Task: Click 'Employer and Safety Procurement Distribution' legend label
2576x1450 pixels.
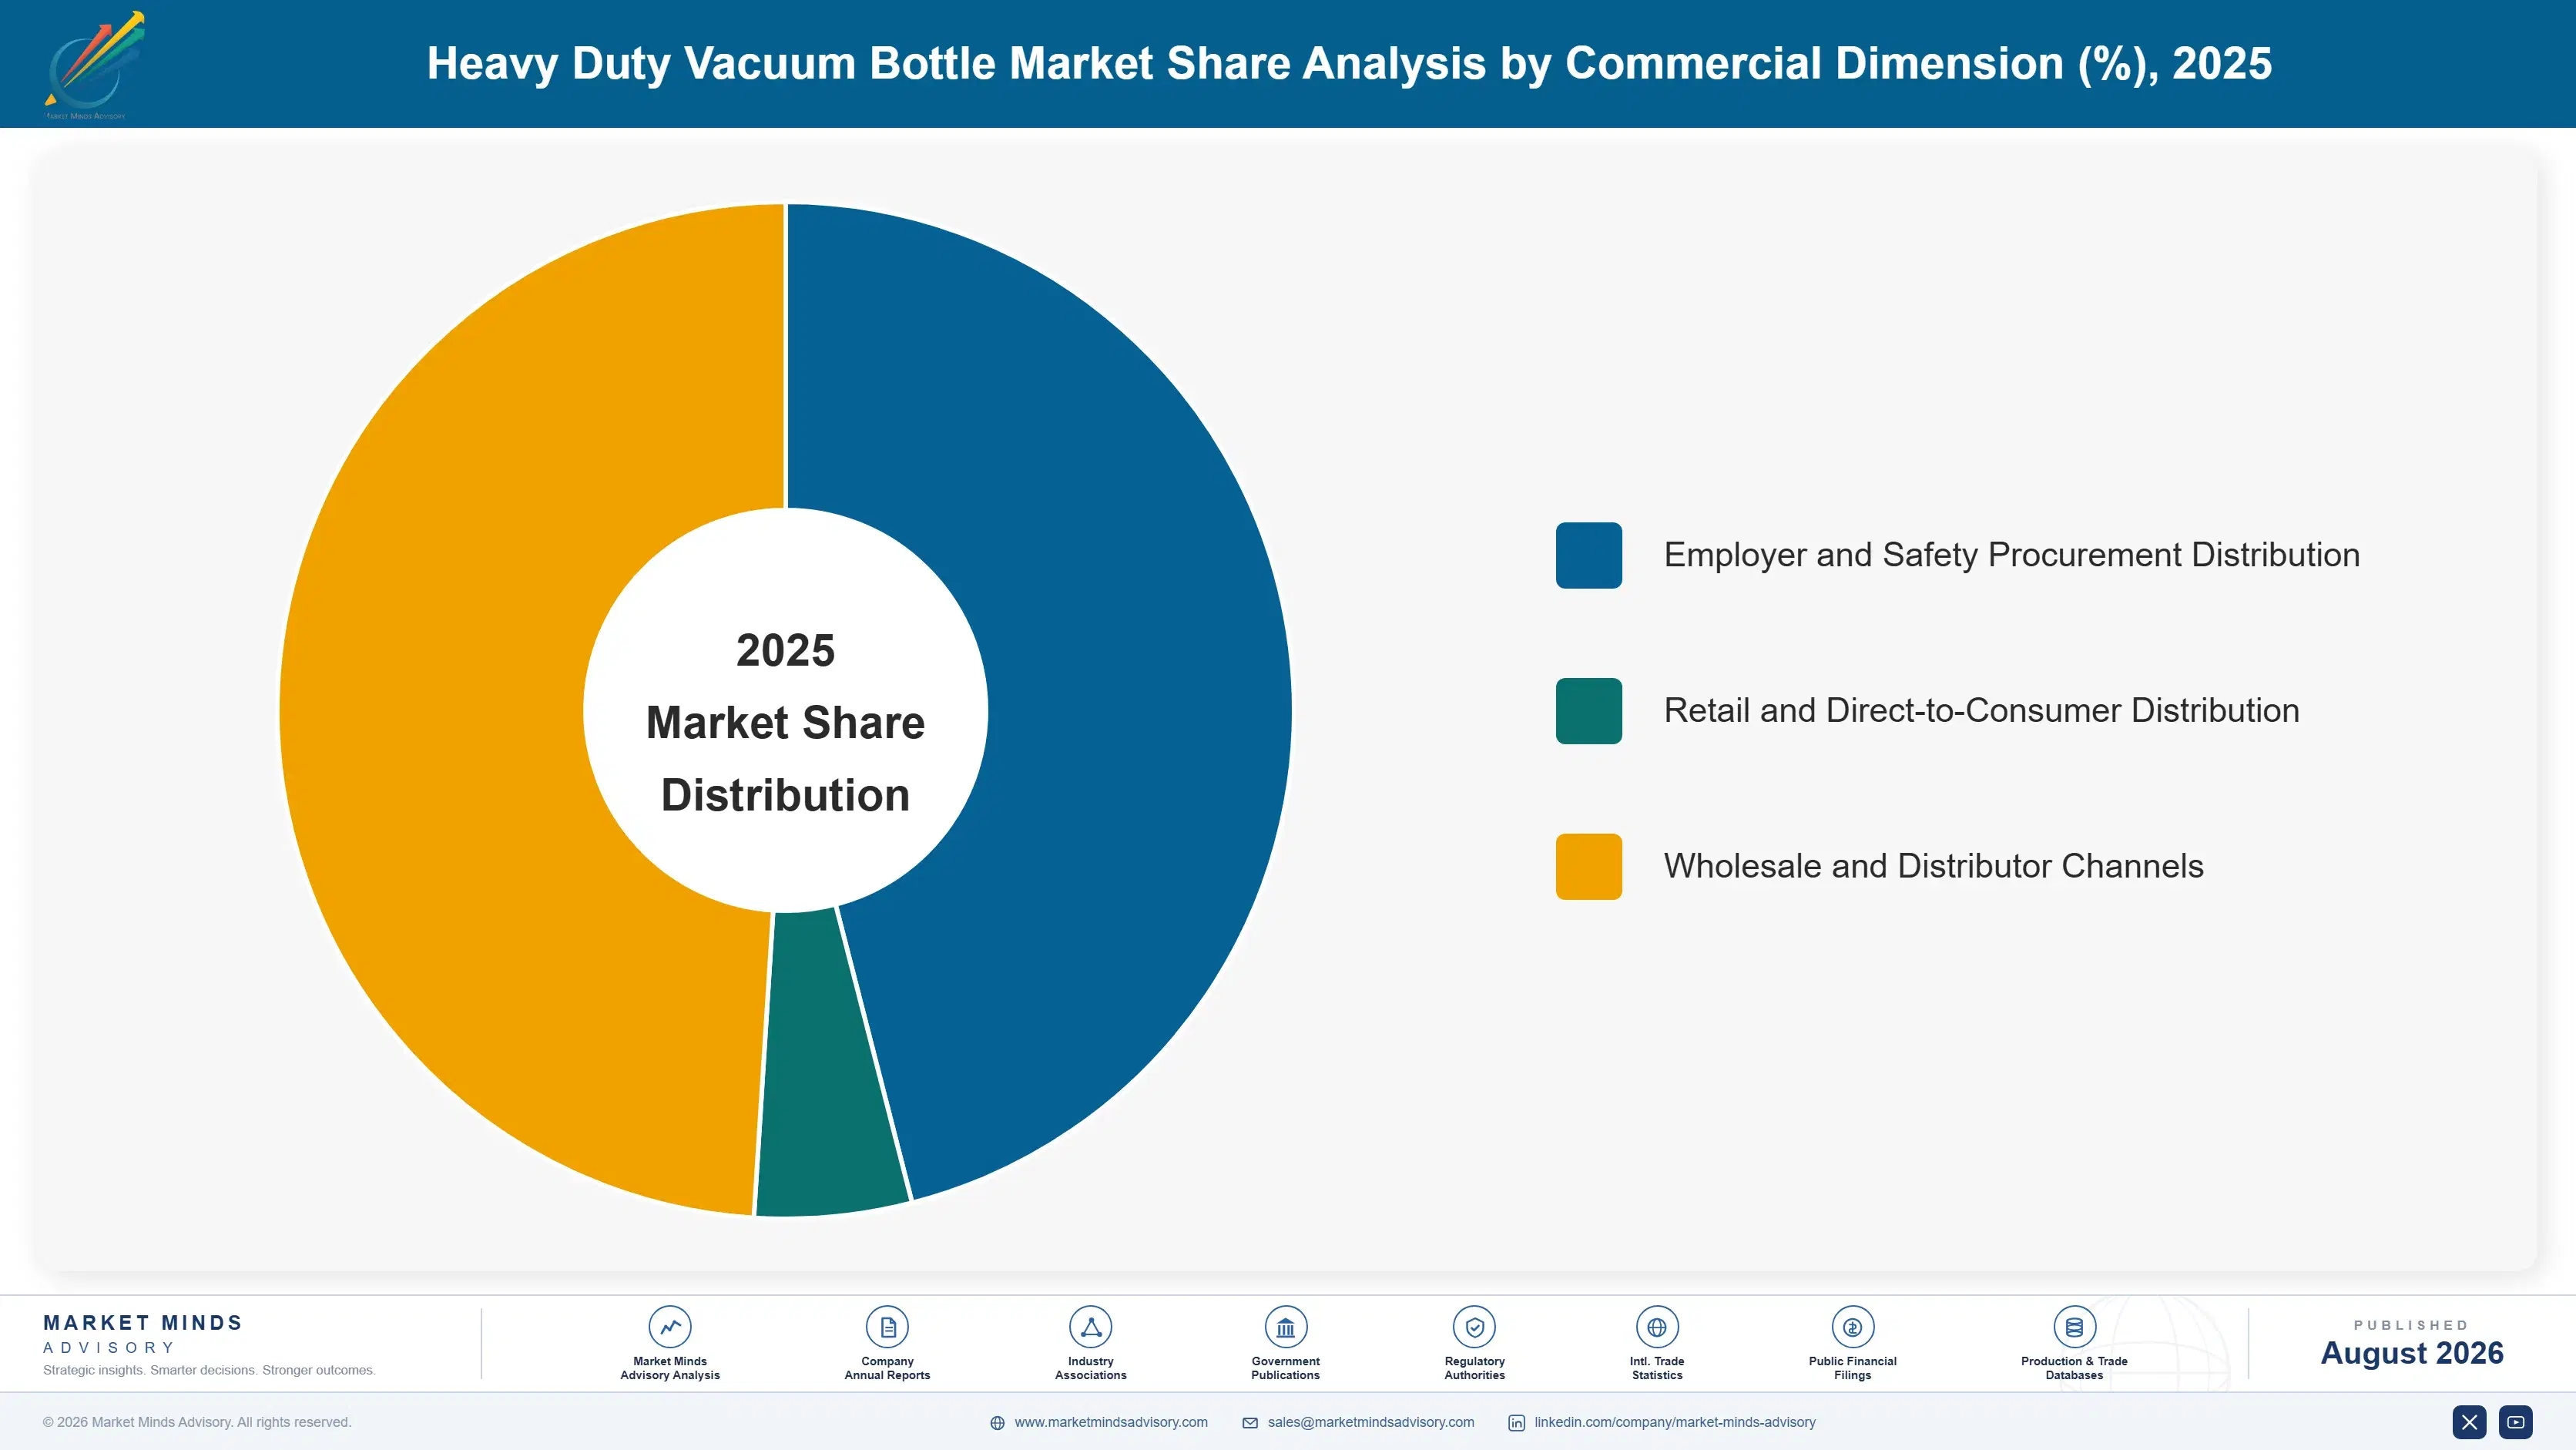Action: pos(2011,555)
